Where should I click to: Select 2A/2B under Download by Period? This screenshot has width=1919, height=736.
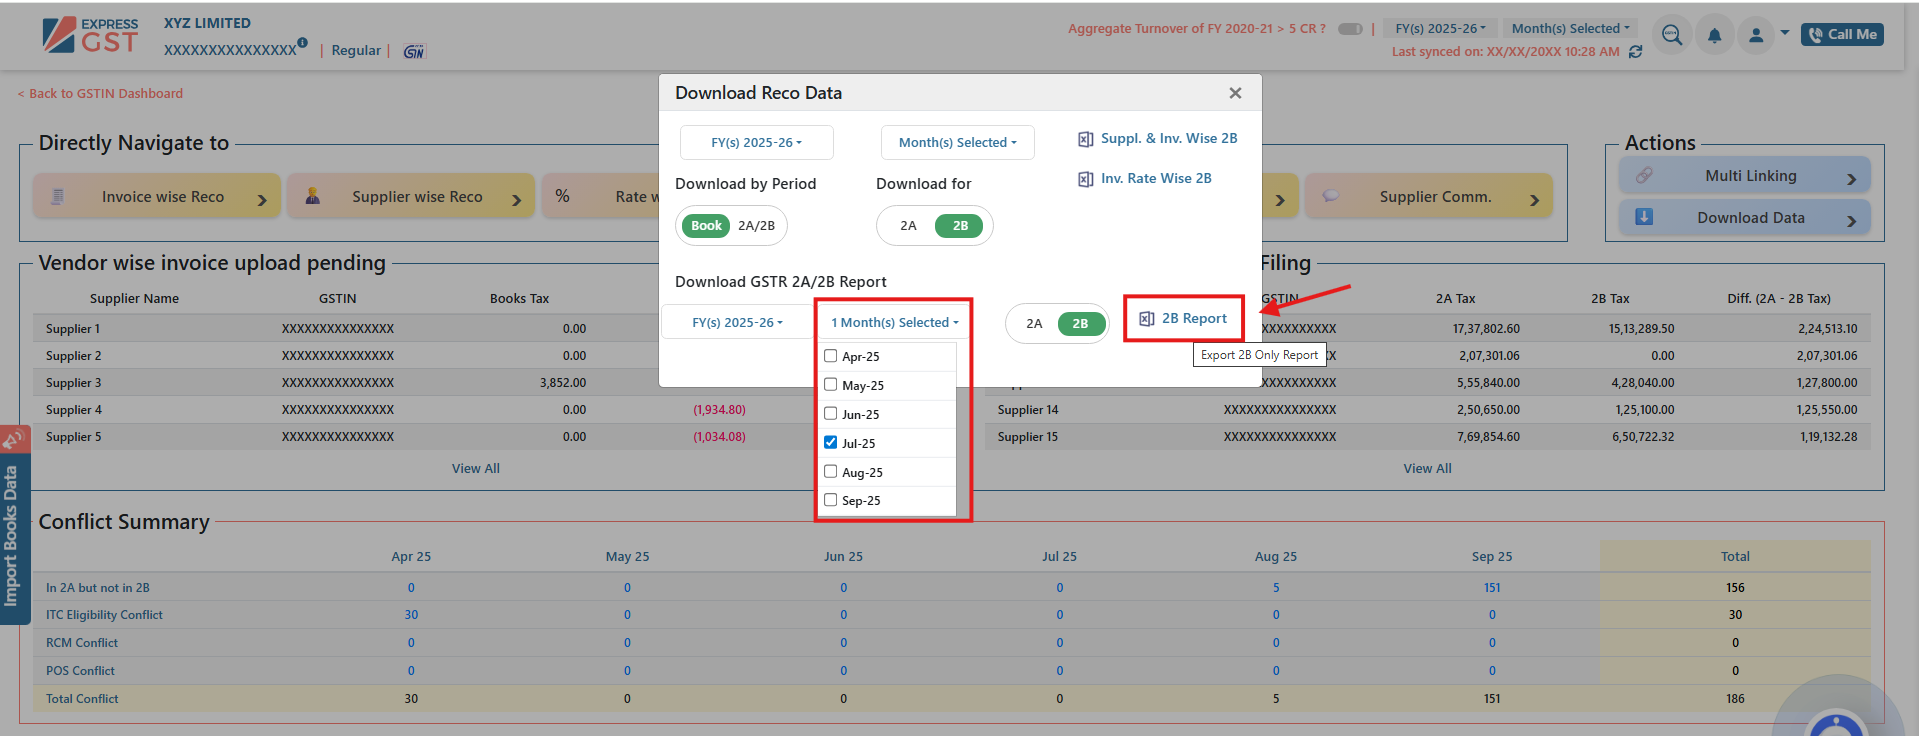point(756,225)
